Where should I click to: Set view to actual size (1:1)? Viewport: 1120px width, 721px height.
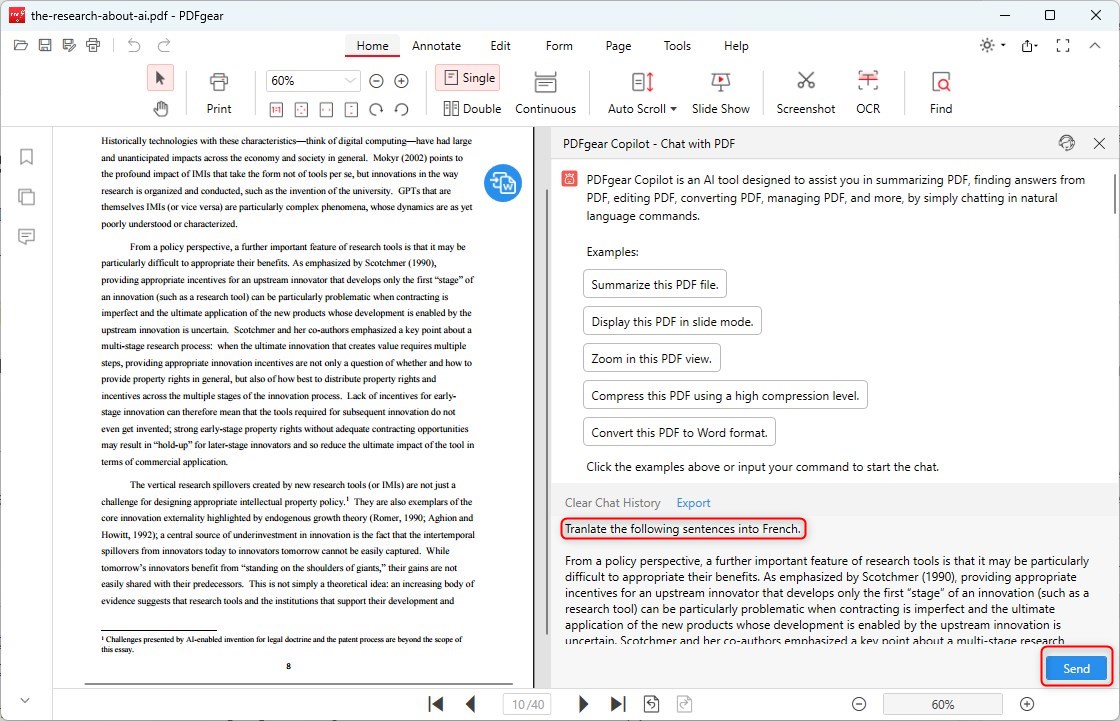(x=276, y=109)
